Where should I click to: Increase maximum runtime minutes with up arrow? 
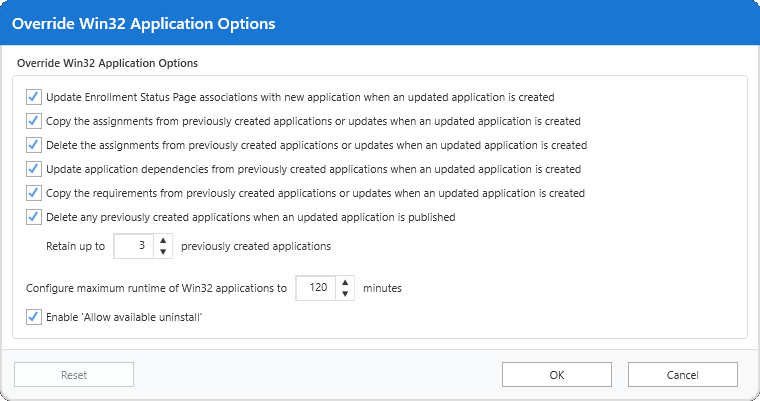[x=345, y=282]
